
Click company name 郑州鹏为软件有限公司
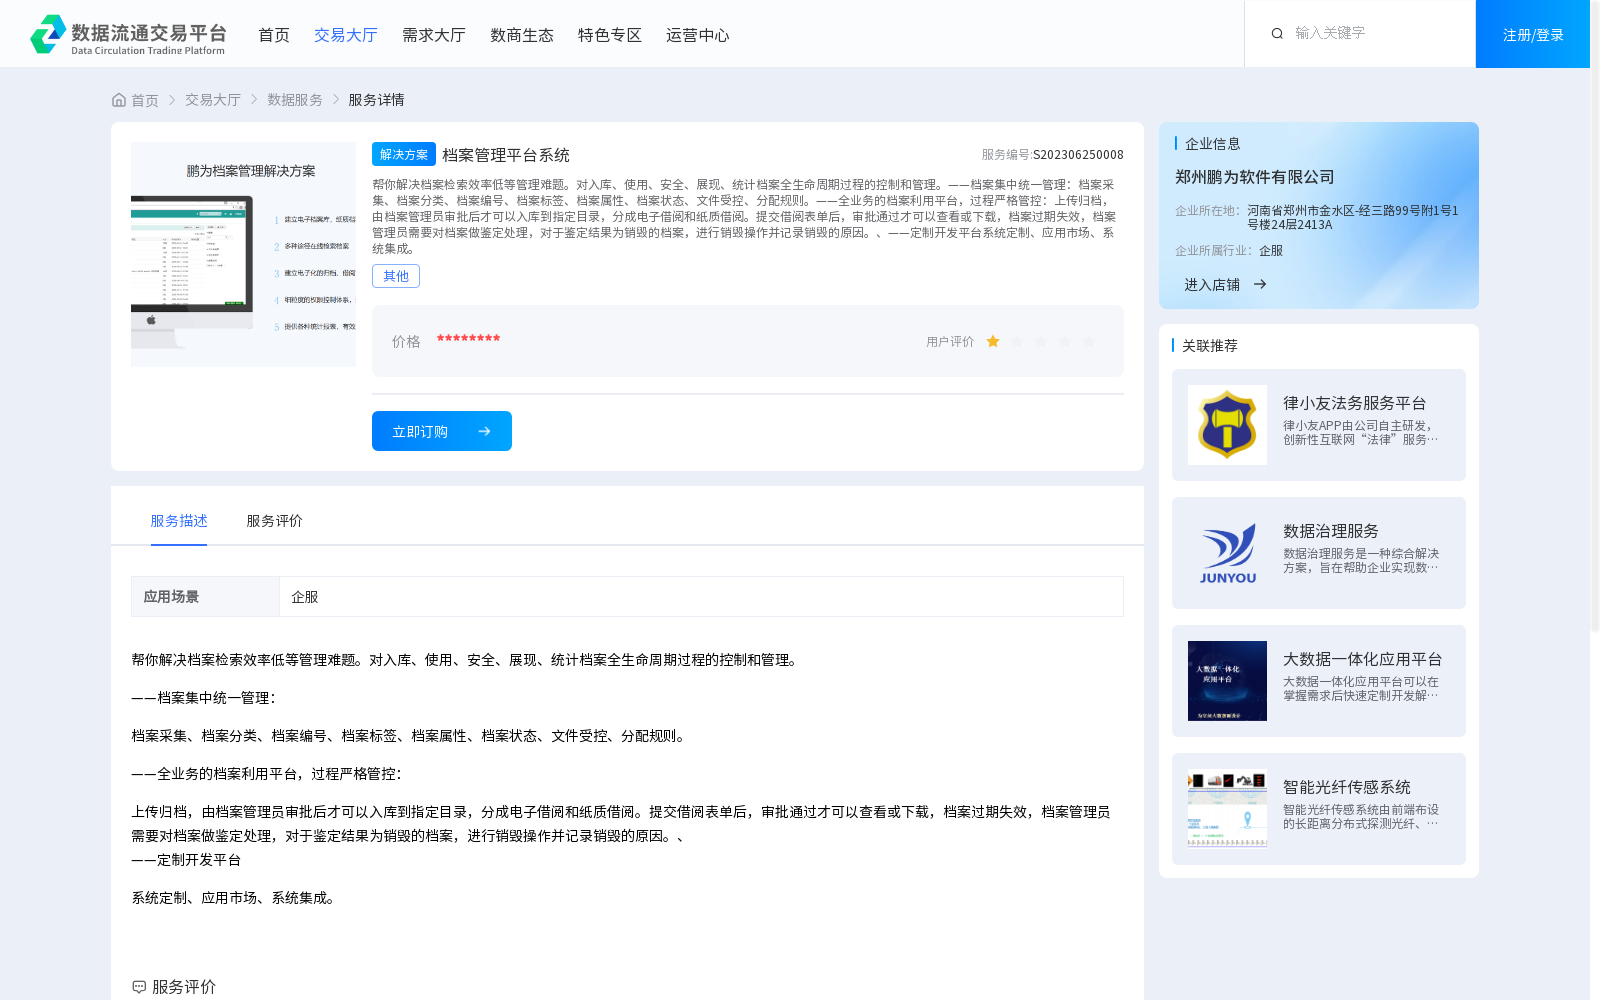[1255, 177]
